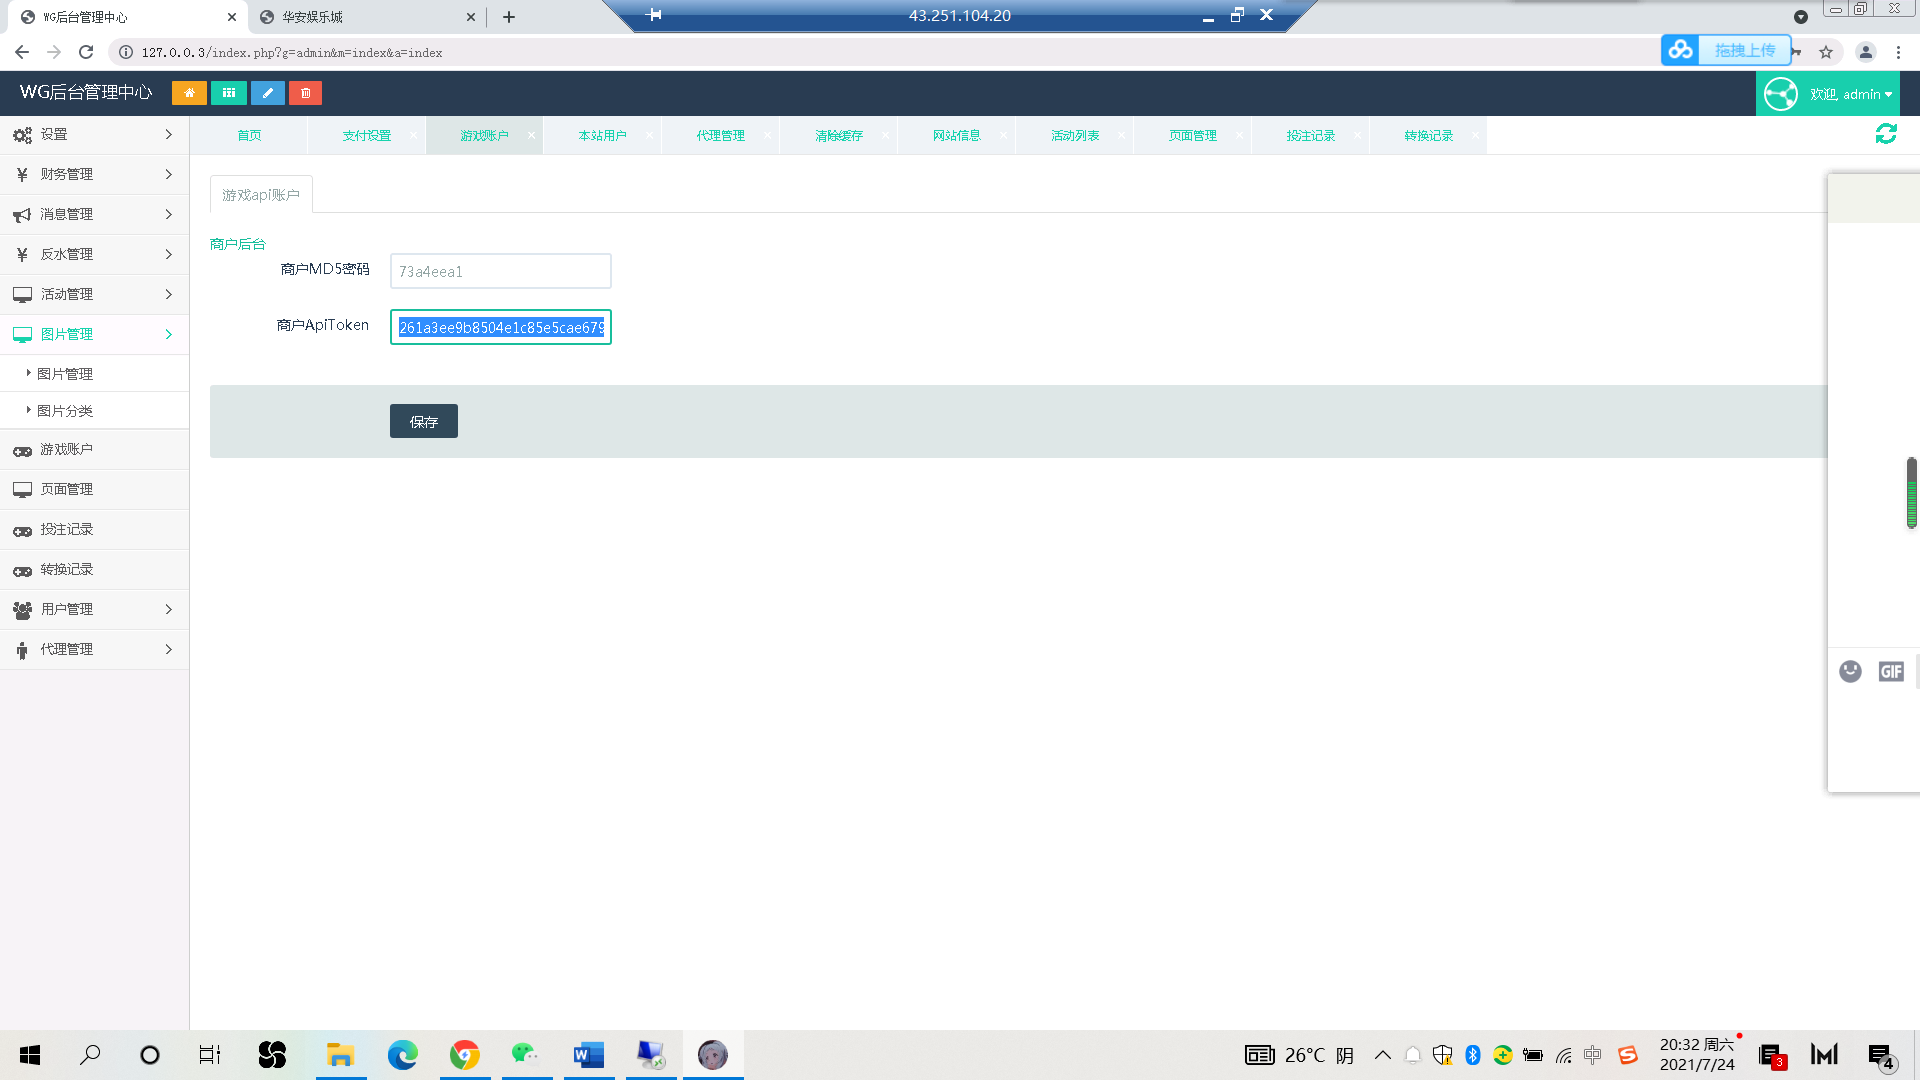Collapse the 图片管理 sidebar section
The width and height of the screenshot is (1920, 1080).
[94, 334]
